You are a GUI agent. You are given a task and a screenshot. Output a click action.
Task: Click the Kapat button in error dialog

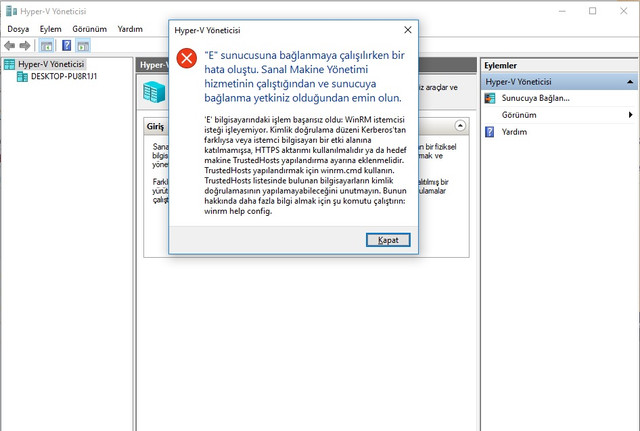(388, 240)
